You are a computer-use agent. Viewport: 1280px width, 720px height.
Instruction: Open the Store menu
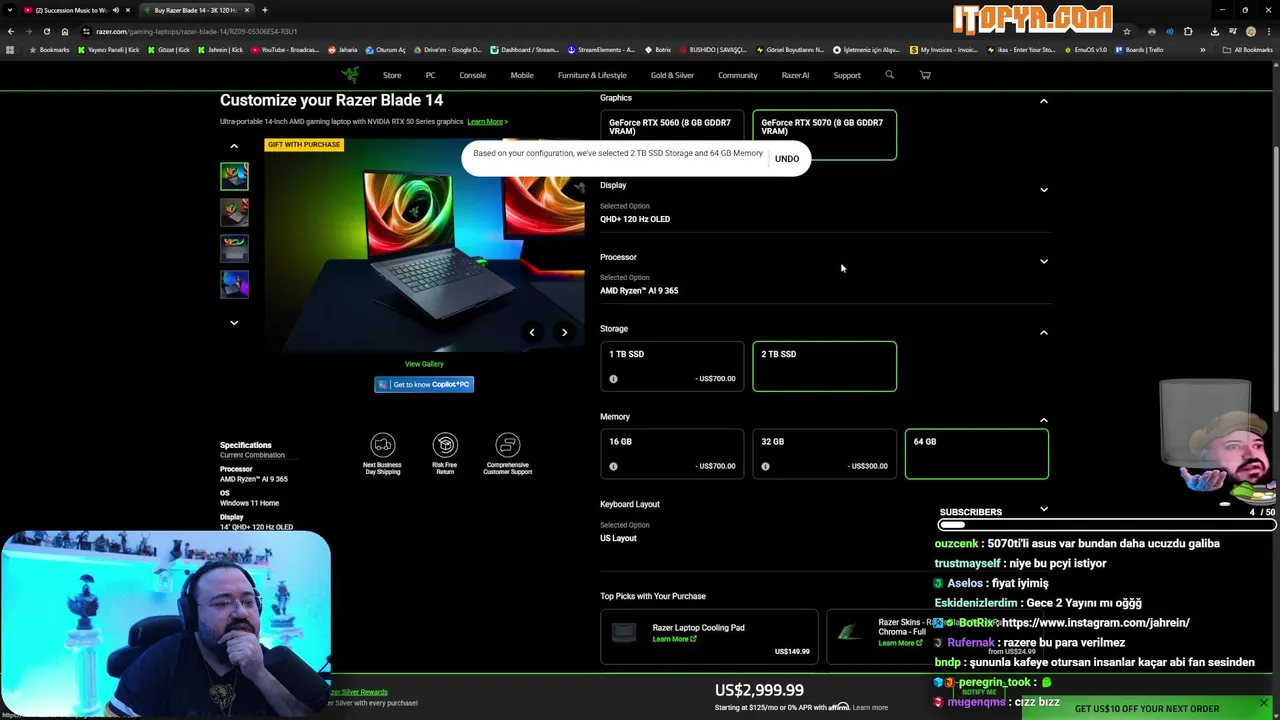(x=392, y=75)
